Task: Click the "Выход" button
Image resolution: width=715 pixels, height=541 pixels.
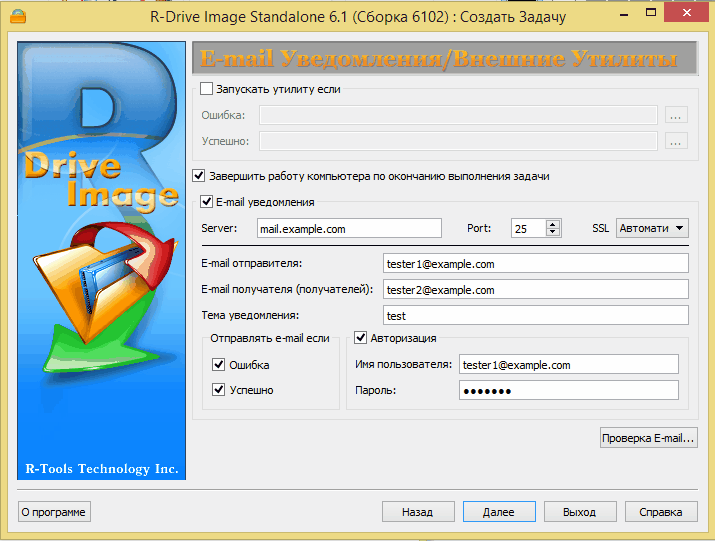Action: point(580,512)
